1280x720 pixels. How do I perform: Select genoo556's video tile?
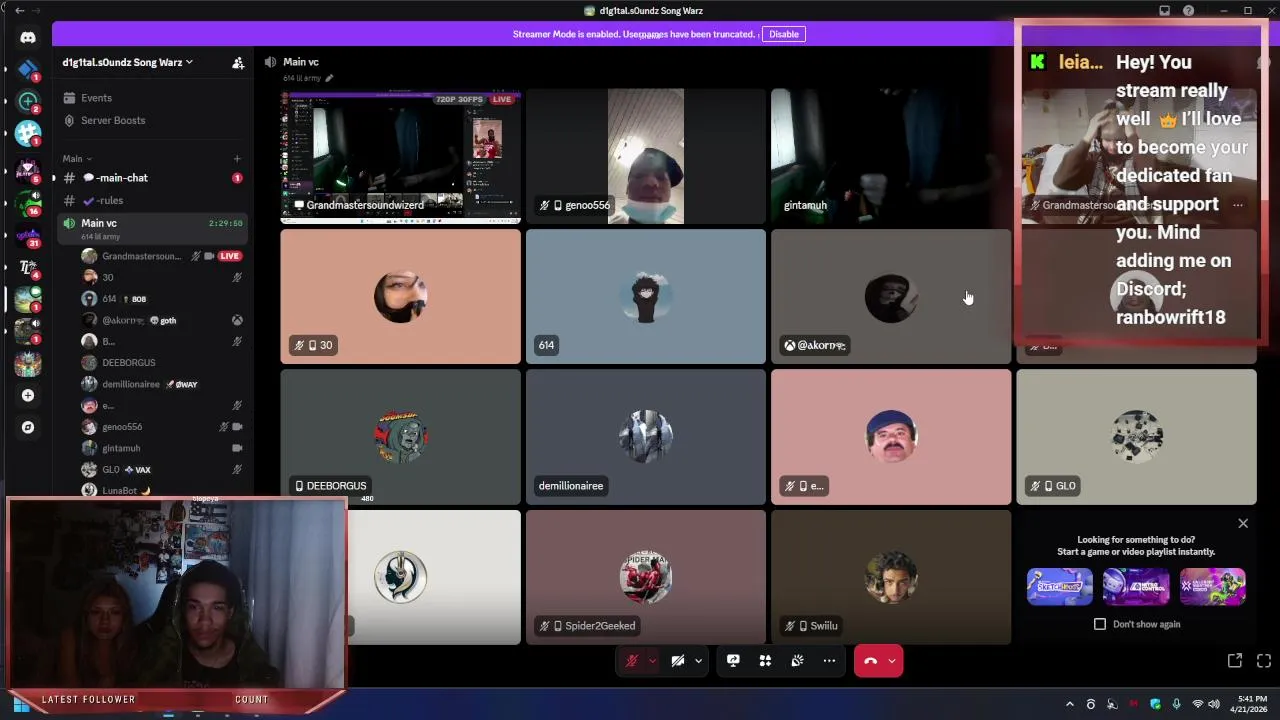(646, 156)
